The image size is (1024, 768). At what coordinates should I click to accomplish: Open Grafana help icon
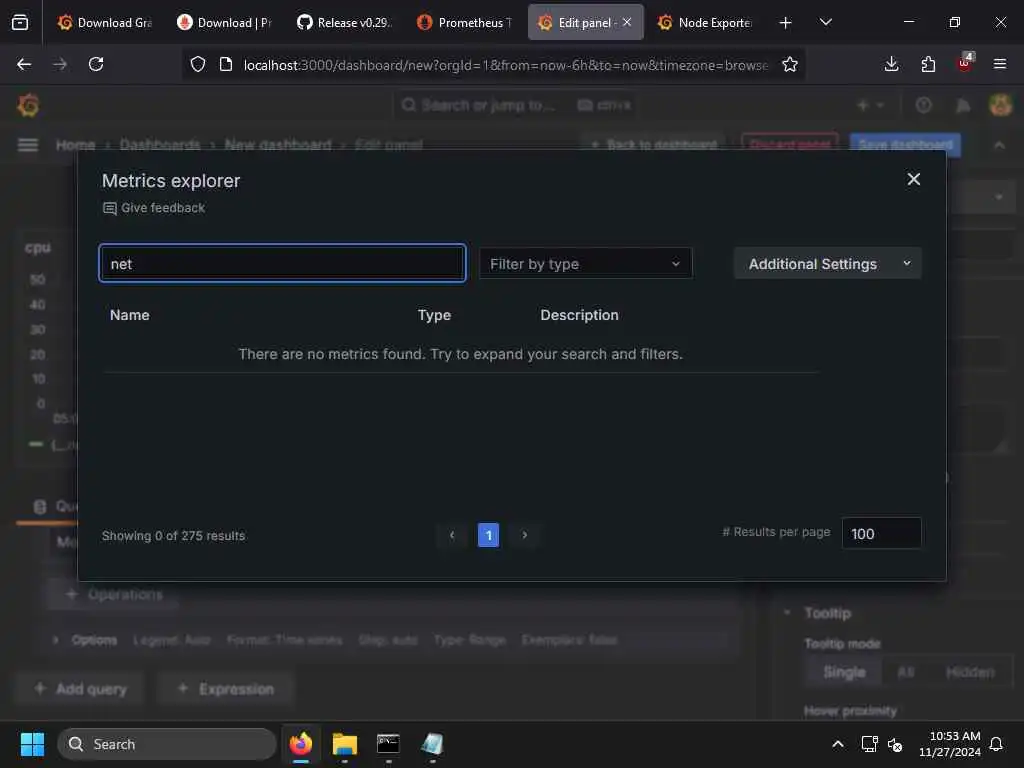[923, 105]
